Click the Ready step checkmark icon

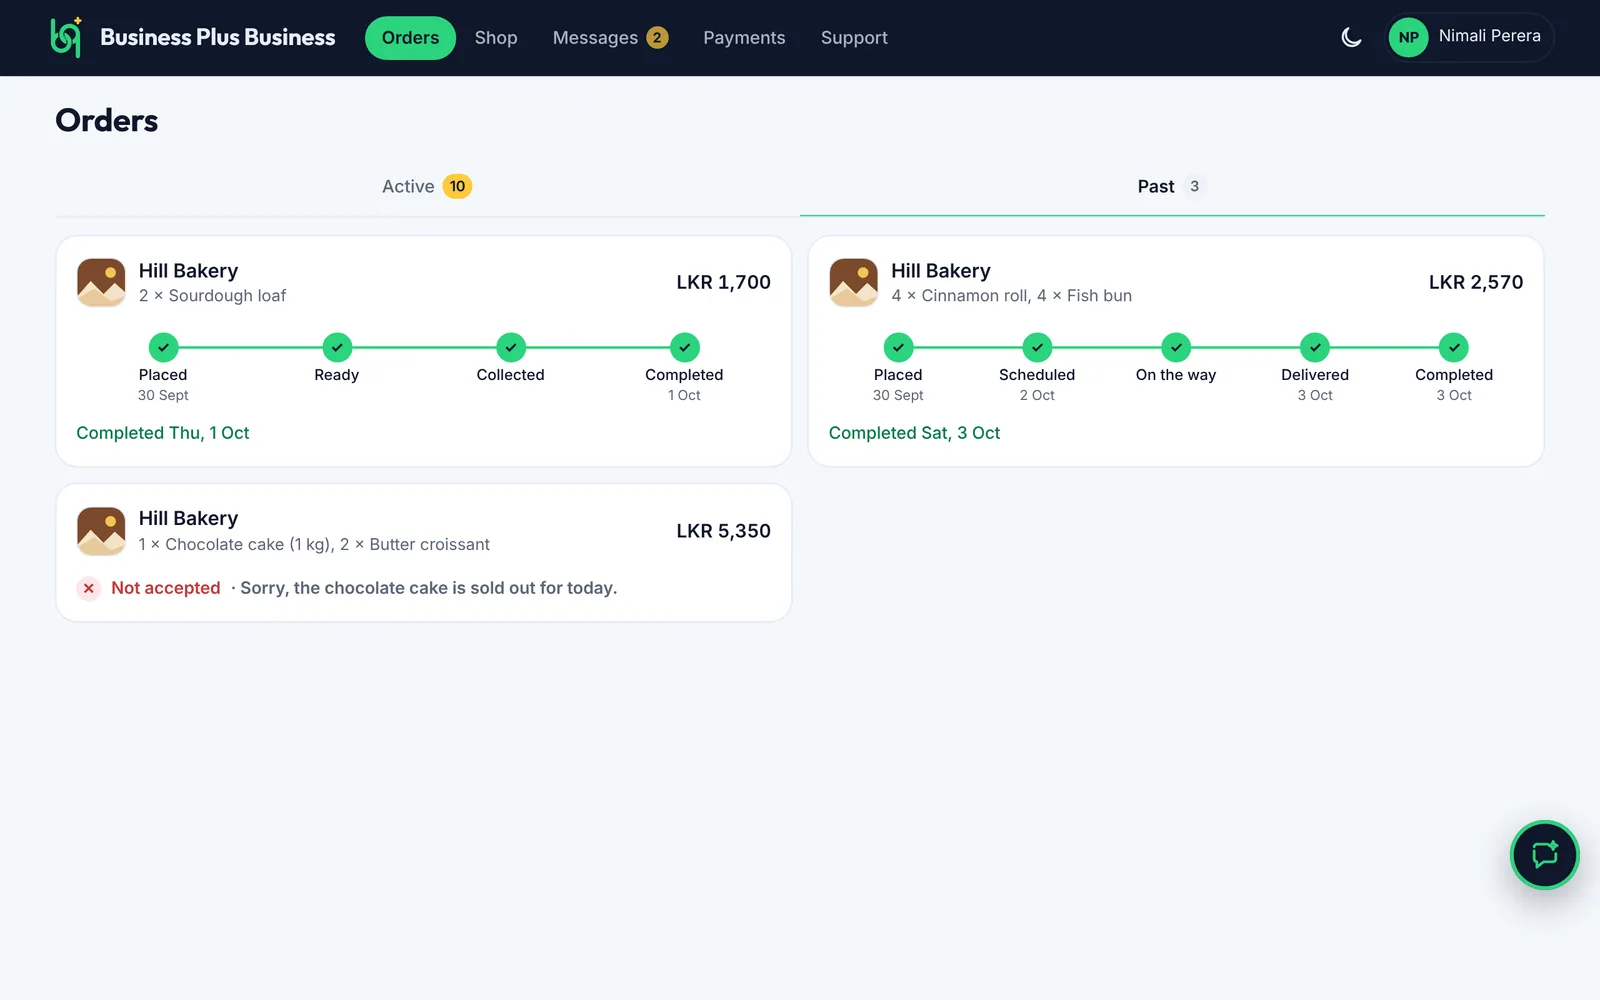click(x=337, y=347)
